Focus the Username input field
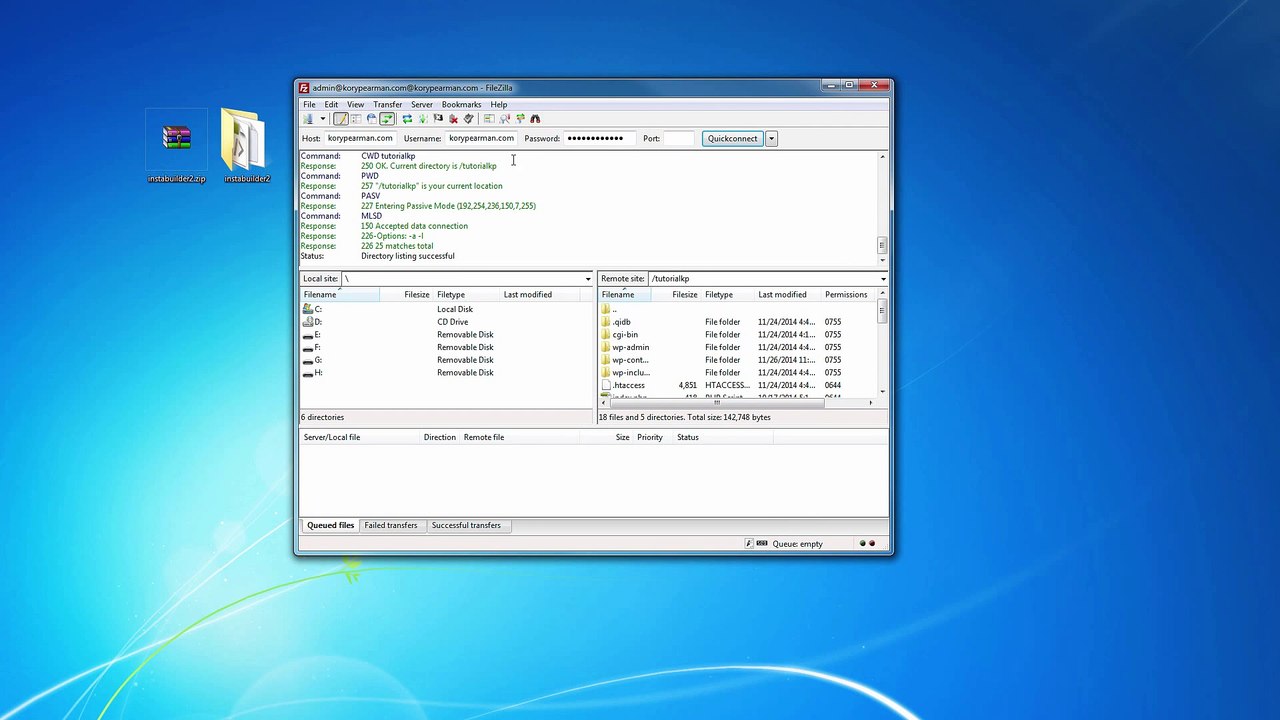1280x720 pixels. [481, 139]
